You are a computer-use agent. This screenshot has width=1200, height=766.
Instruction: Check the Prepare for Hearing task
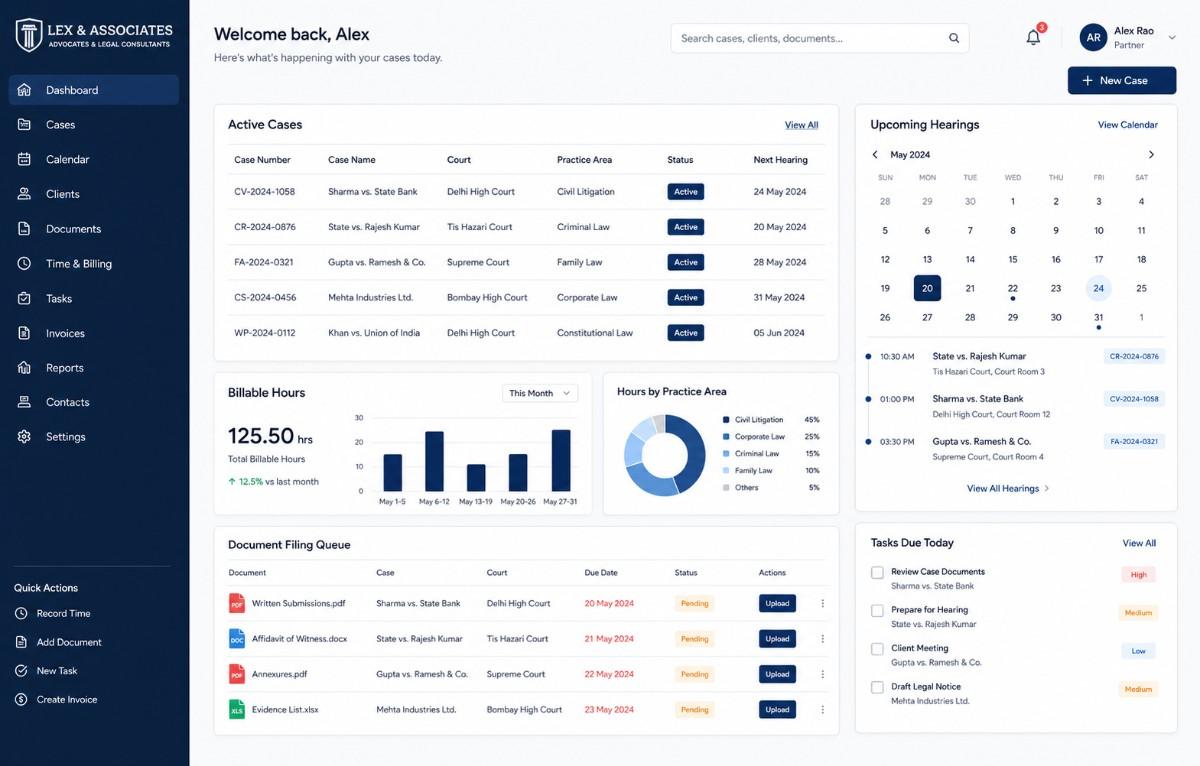point(877,611)
